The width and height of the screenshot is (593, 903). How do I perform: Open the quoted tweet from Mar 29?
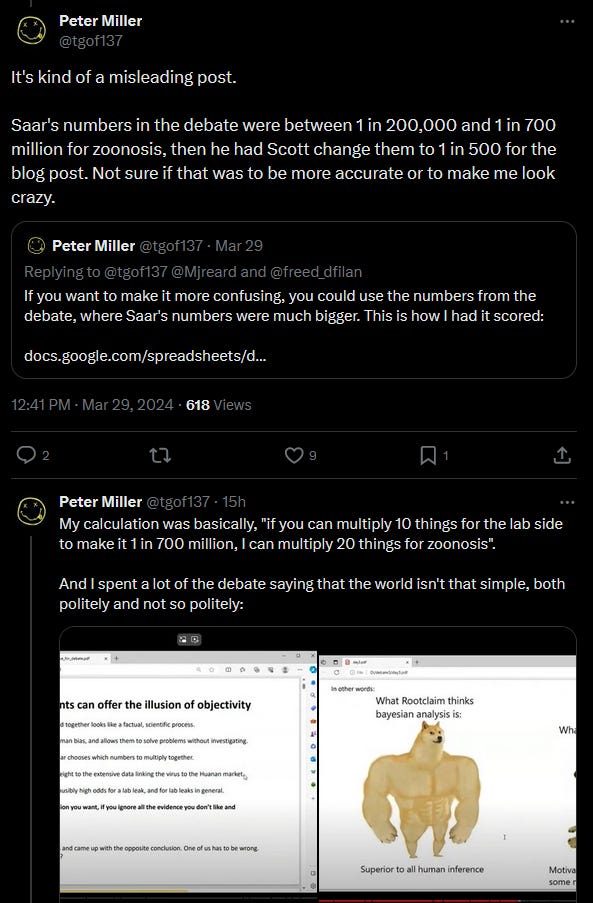[x=294, y=300]
